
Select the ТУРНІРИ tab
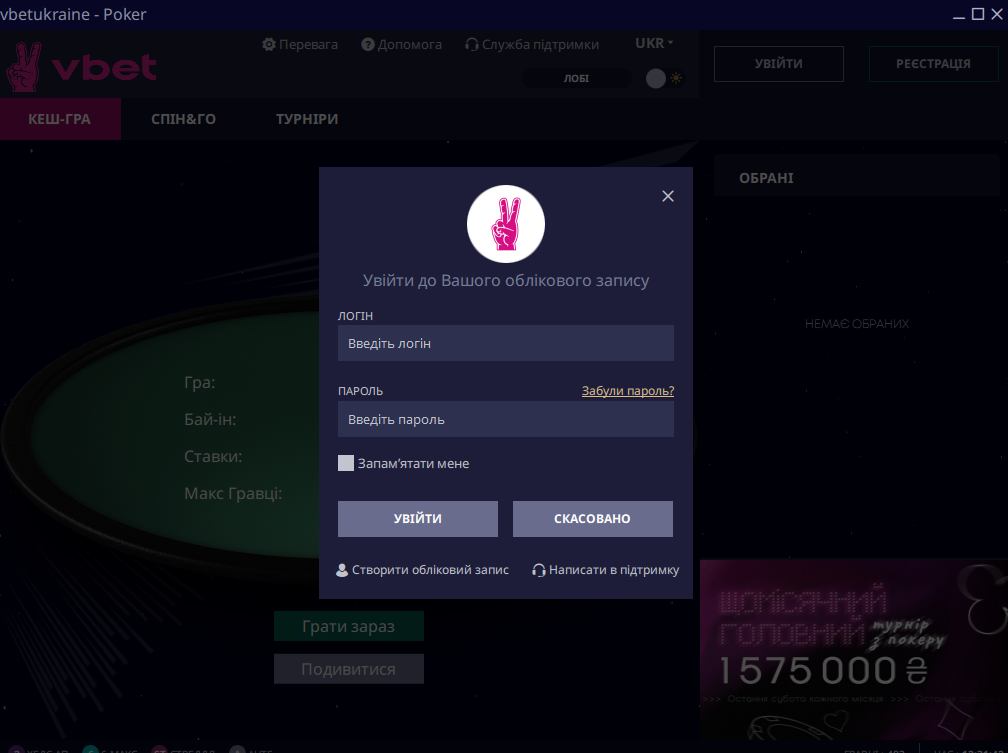click(x=307, y=119)
